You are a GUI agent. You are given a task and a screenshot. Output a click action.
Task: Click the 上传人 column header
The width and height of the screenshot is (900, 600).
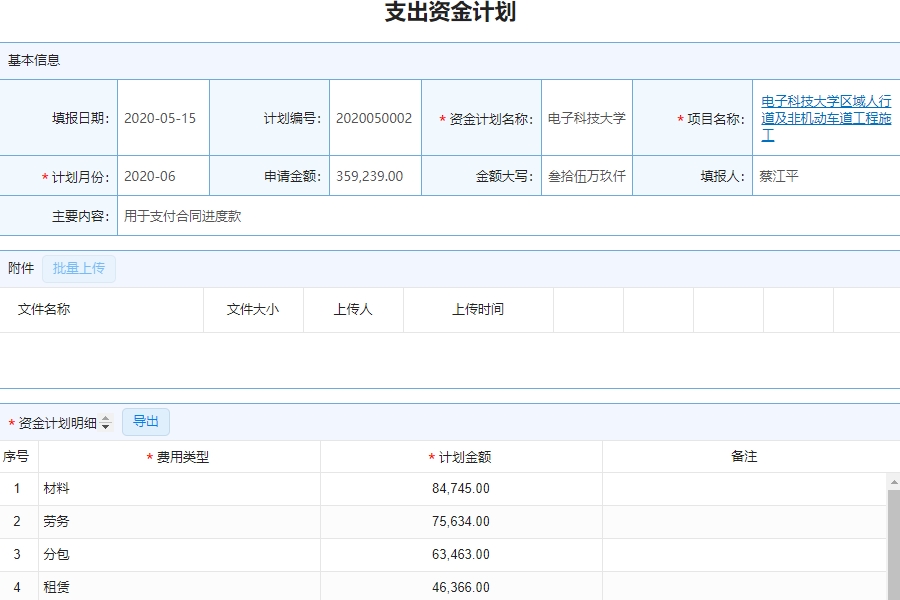[353, 309]
